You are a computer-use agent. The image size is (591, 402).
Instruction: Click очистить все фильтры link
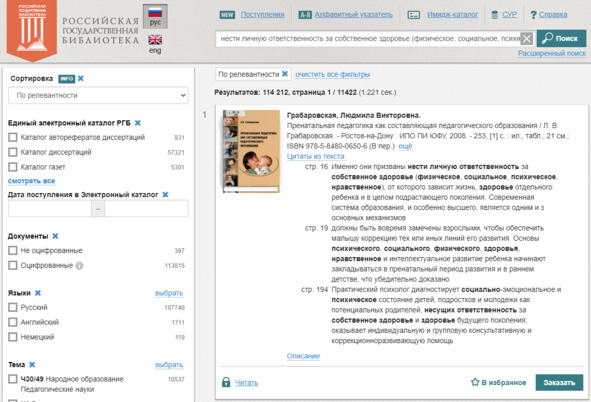tap(332, 75)
